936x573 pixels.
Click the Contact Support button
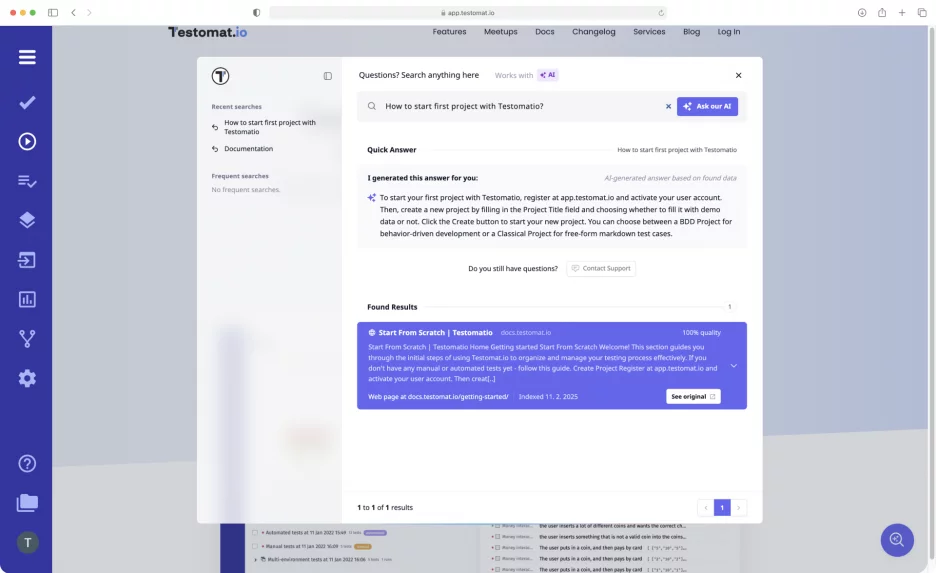point(601,269)
